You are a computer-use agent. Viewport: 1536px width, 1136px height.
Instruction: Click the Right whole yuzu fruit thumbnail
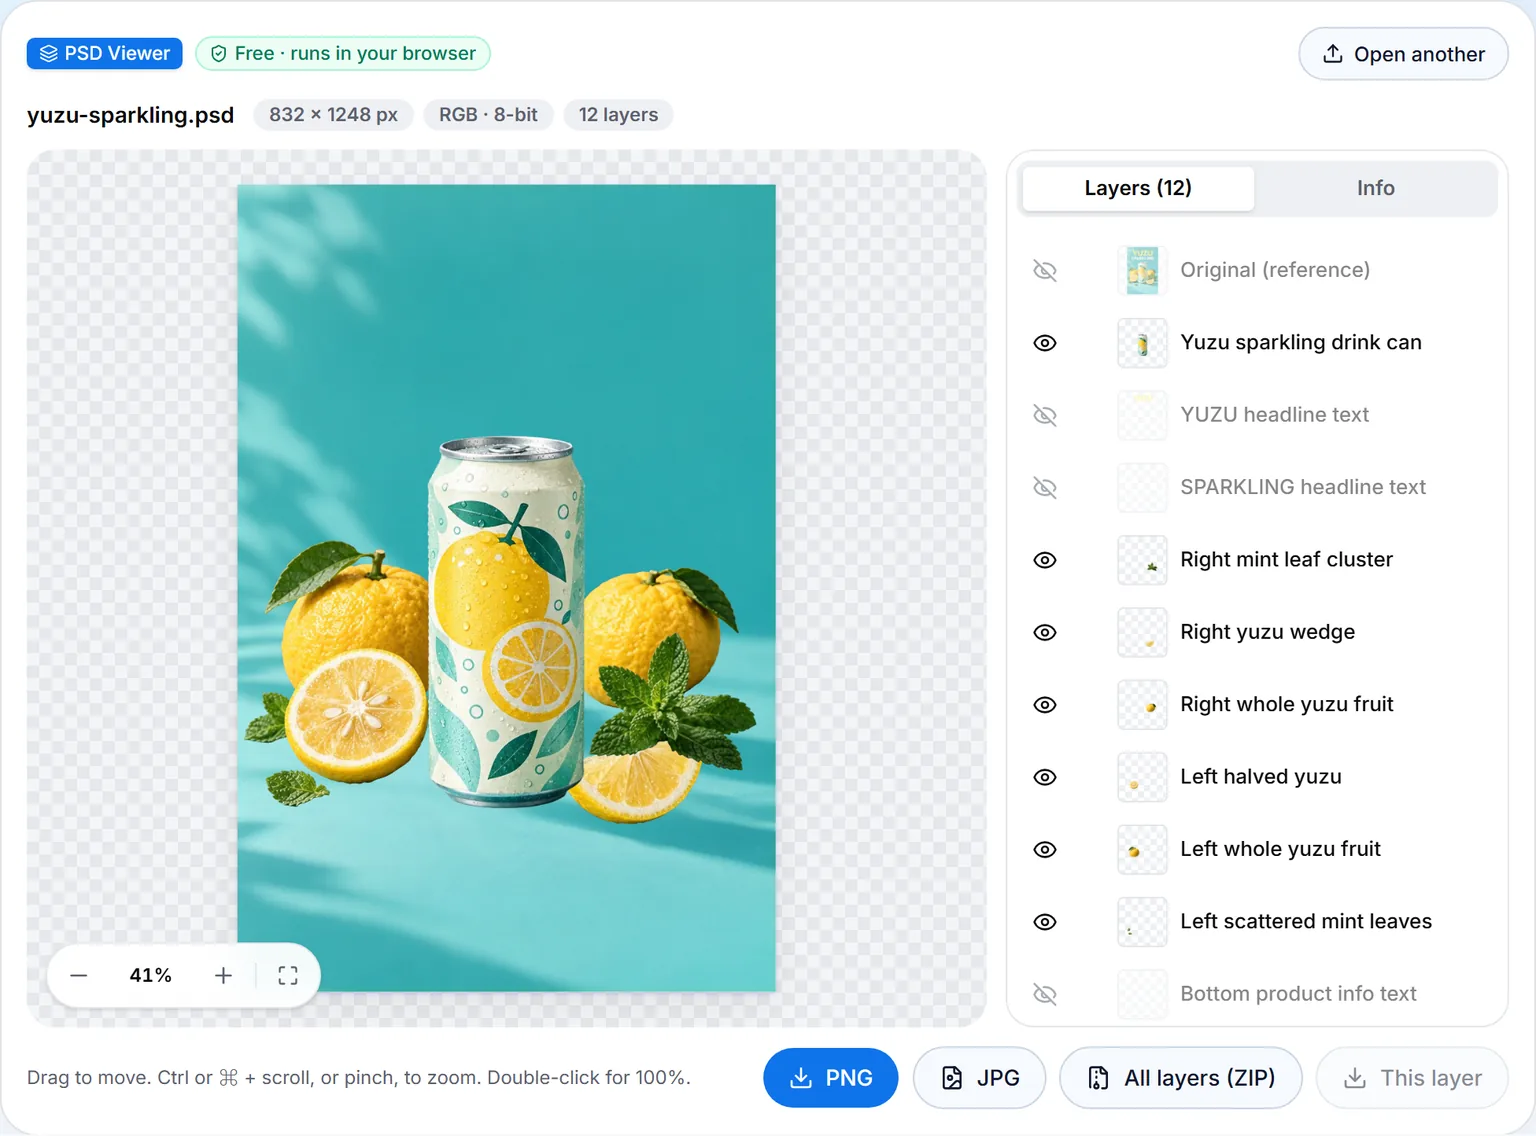point(1142,705)
